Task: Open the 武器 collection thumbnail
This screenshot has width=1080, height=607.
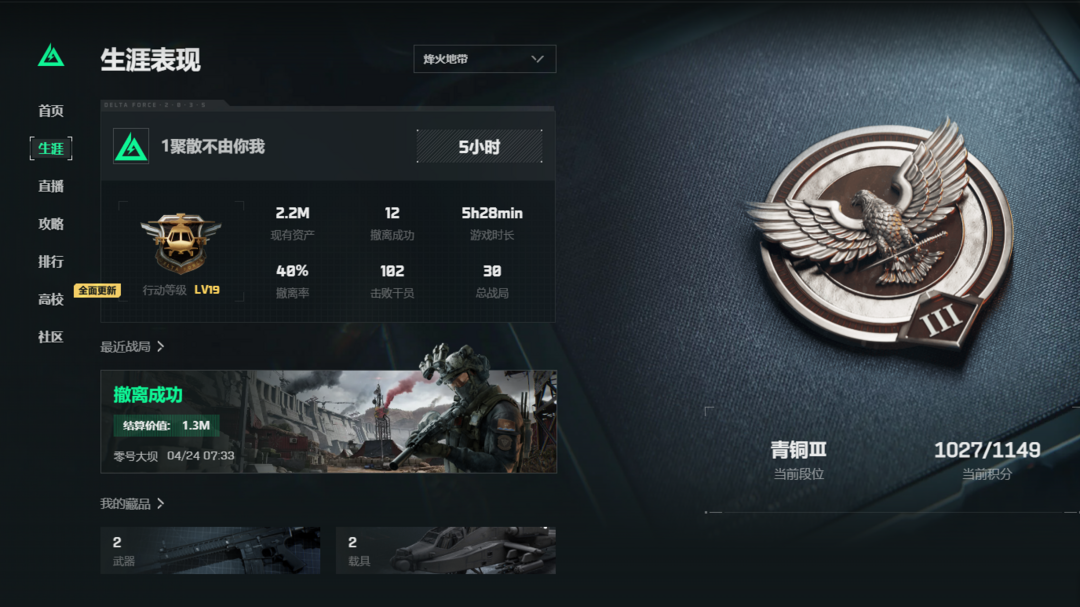Action: click(210, 551)
